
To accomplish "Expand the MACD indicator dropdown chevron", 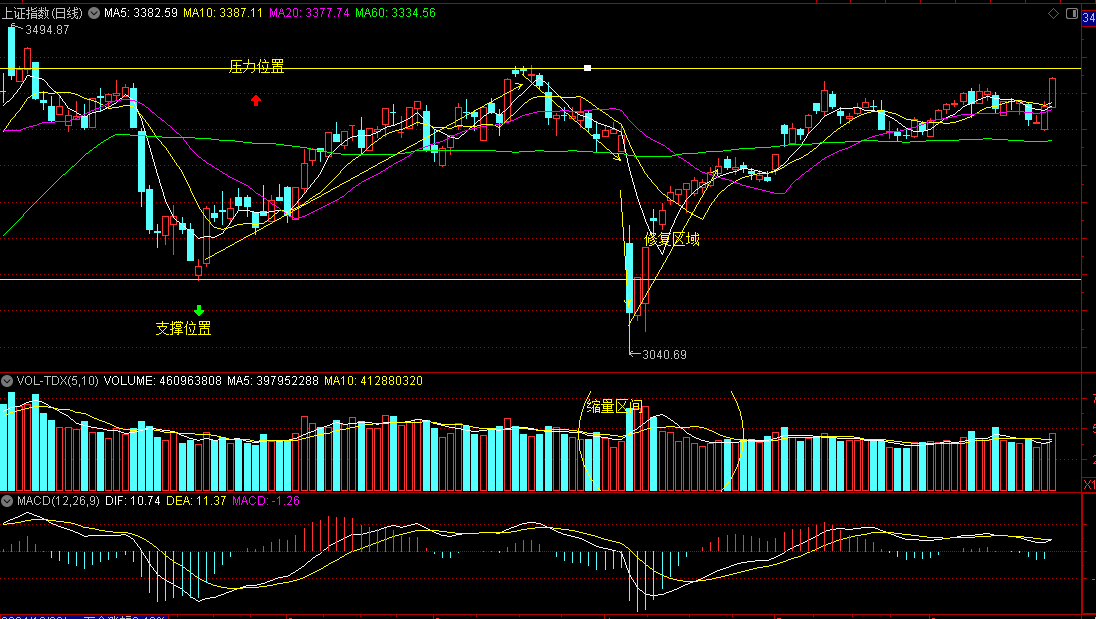I will [7, 501].
